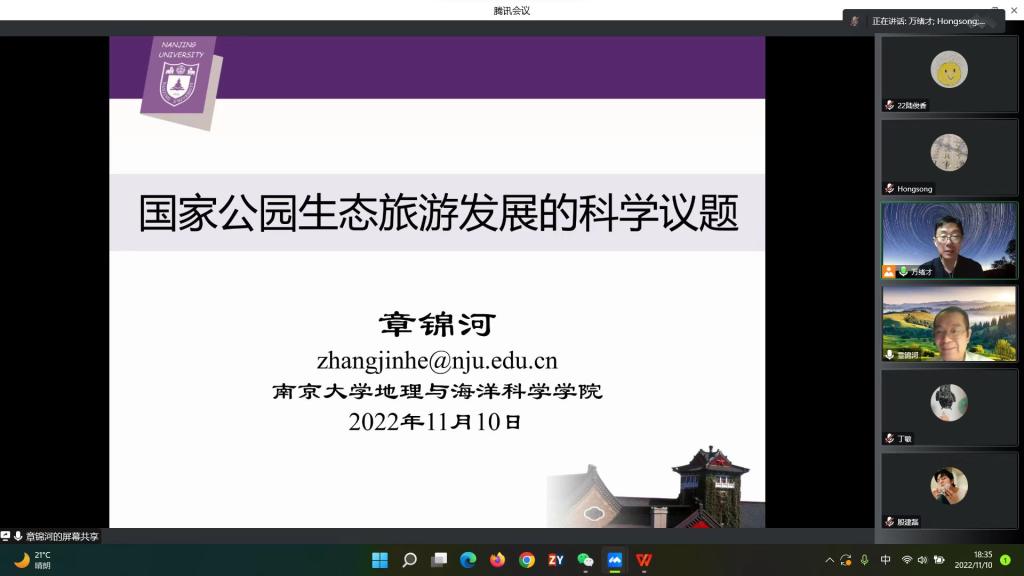Open the Windows Start menu
Viewport: 1024px width, 576px height.
[380, 560]
